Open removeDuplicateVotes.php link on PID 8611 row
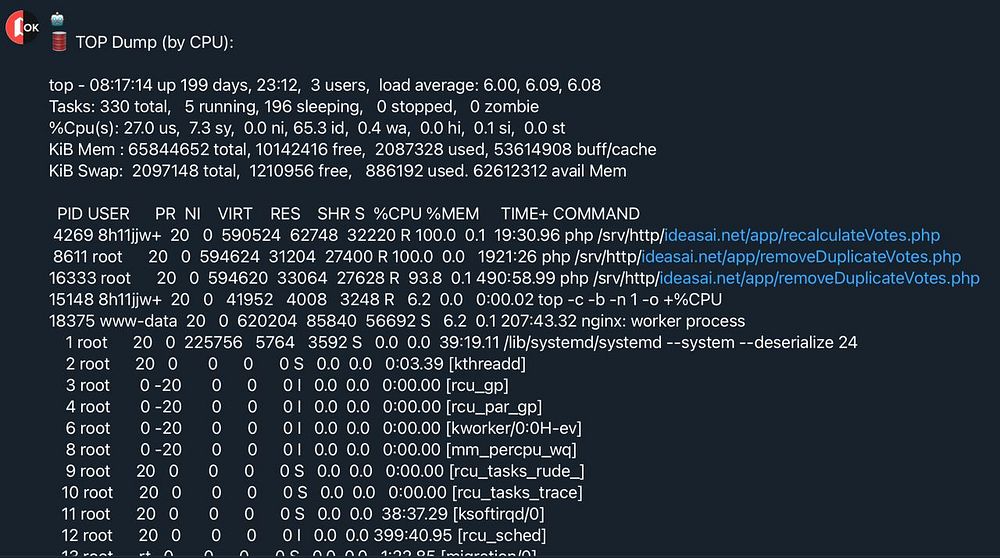The width and height of the screenshot is (1000, 558). click(x=801, y=257)
